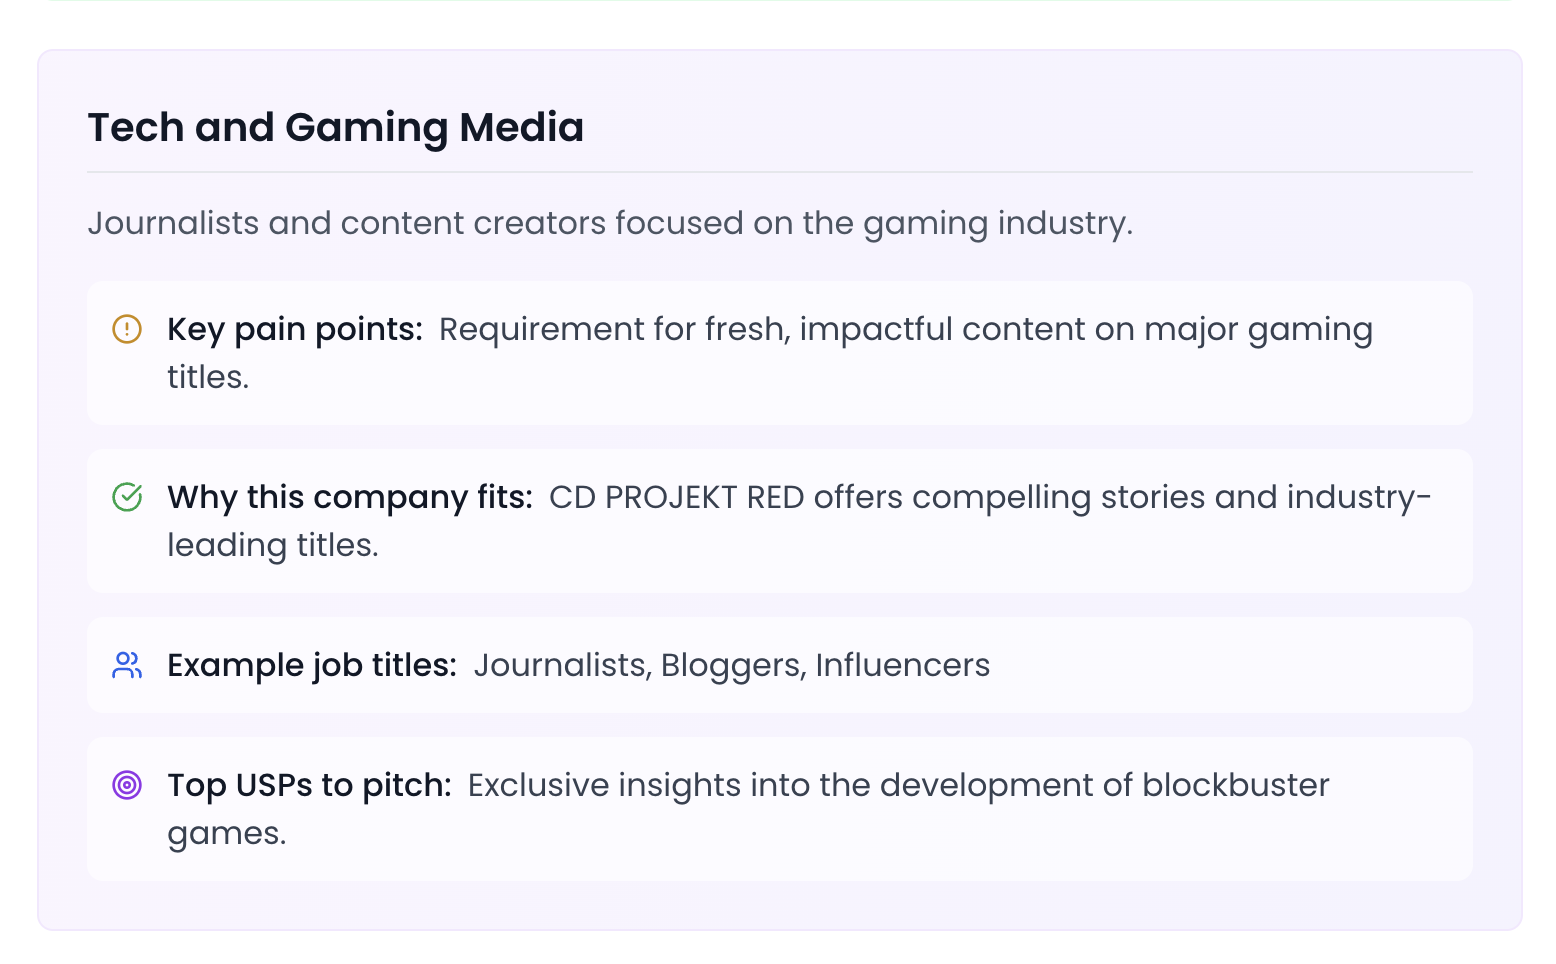Screen dimensions: 1556x964
Task: Click the word 'Influencers' in job titles
Action: (902, 665)
